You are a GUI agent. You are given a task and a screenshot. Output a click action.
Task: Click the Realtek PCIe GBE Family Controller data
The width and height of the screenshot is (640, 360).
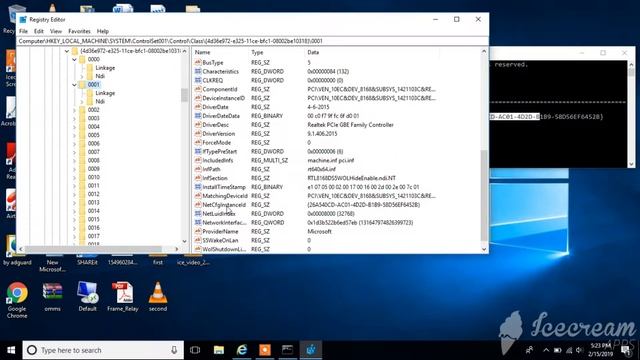coord(350,124)
